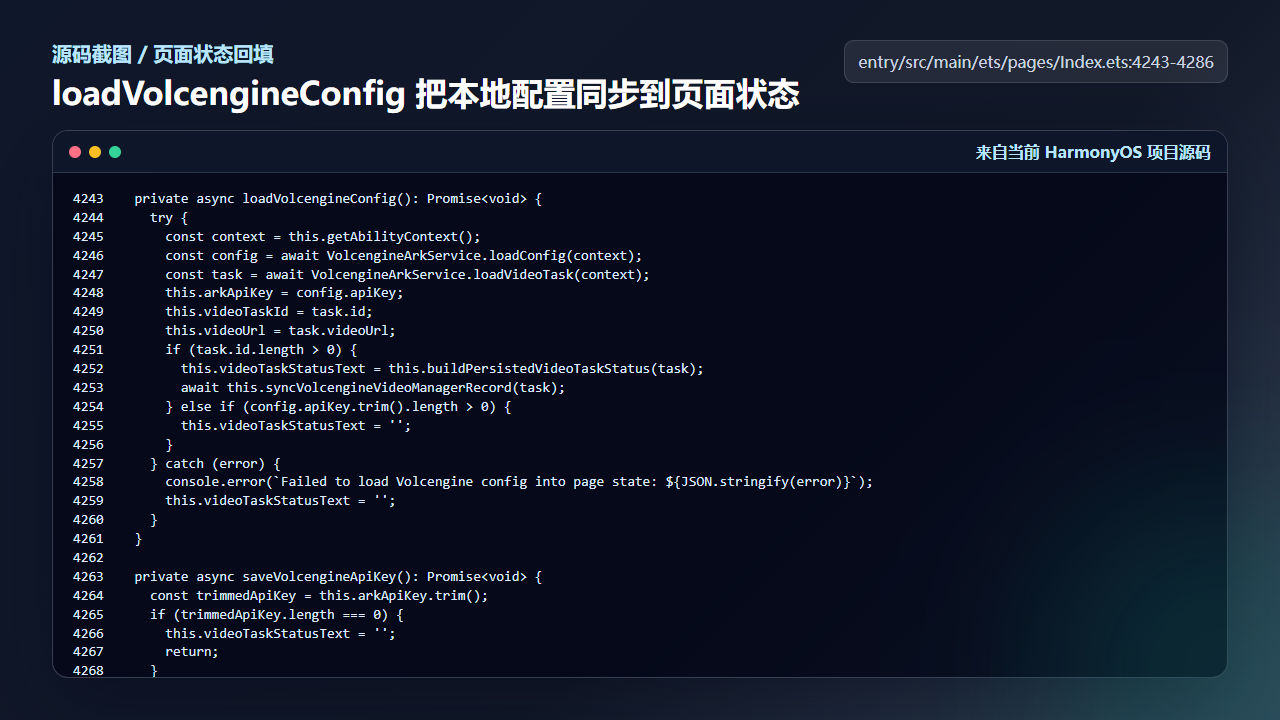Click the syncVolcengineVideoManagerRecord(task) line

point(373,388)
